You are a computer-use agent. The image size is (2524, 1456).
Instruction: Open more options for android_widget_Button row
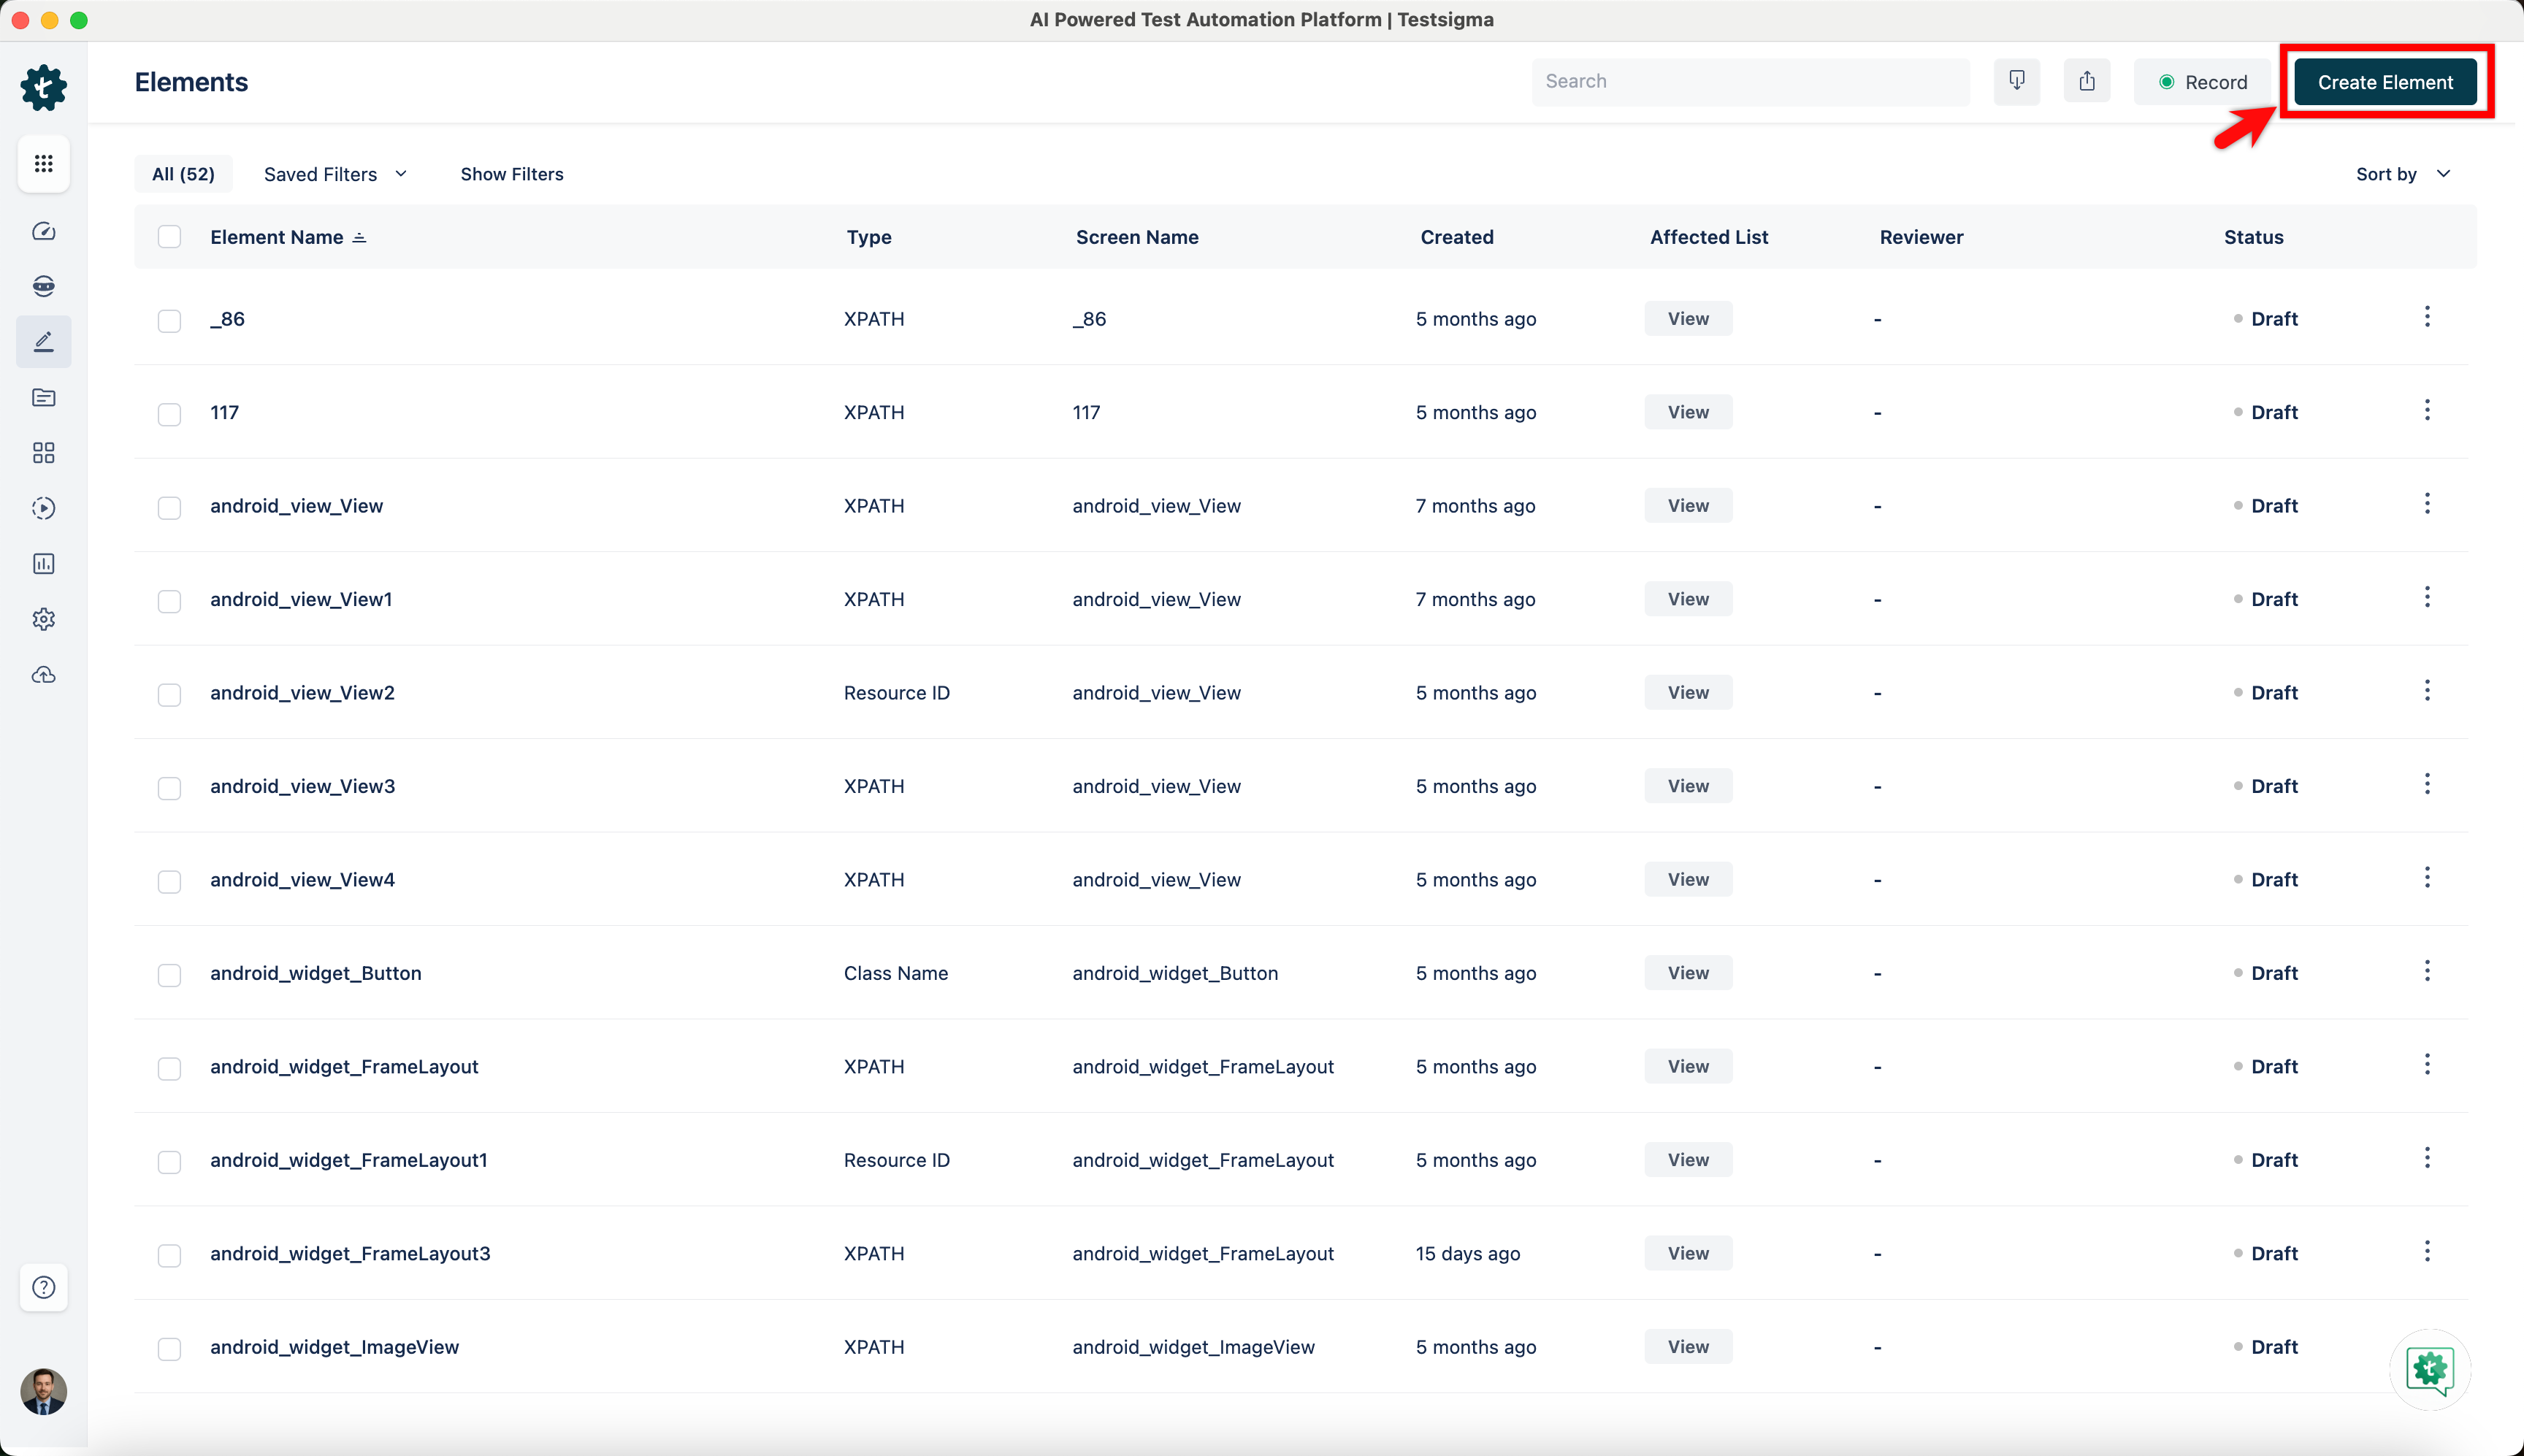click(2427, 971)
